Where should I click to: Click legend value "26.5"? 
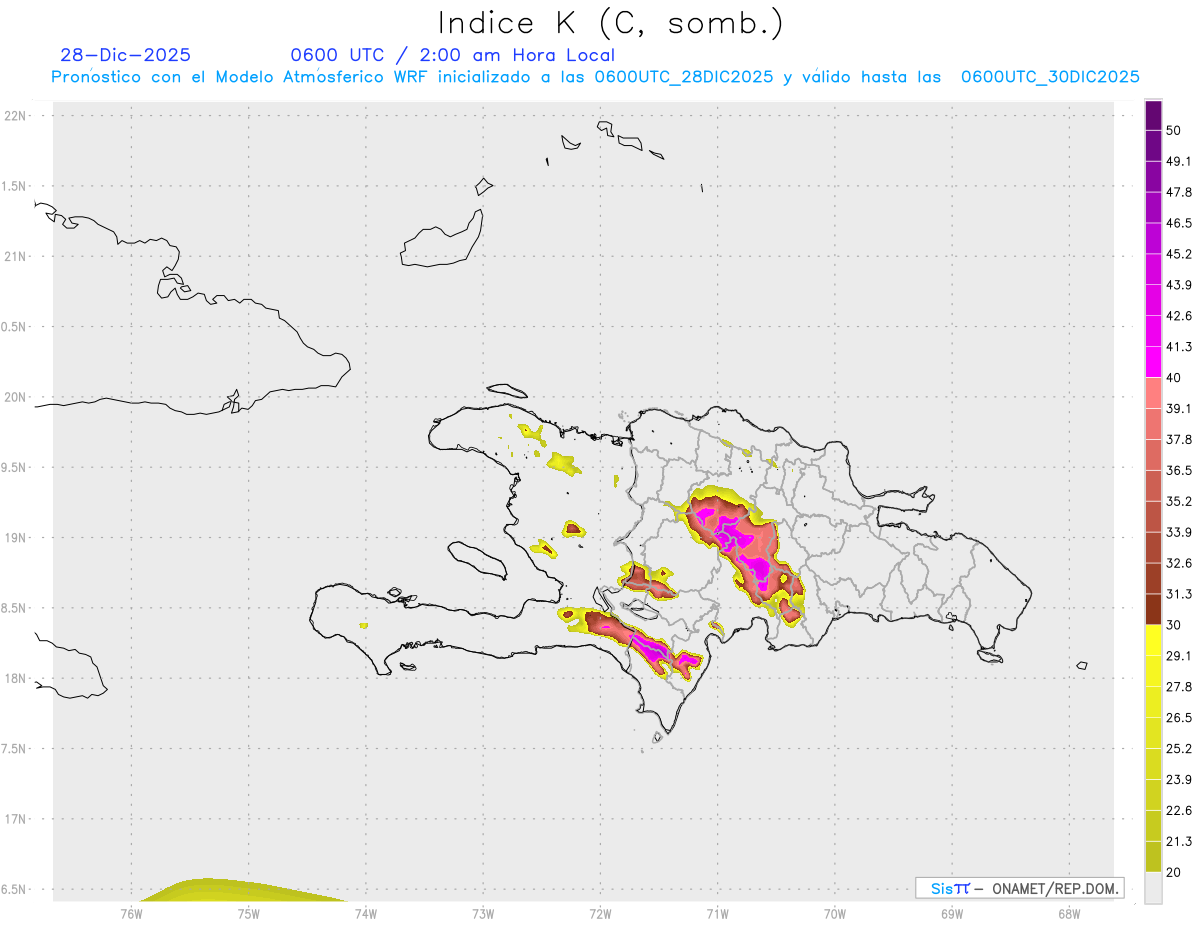click(x=1179, y=718)
